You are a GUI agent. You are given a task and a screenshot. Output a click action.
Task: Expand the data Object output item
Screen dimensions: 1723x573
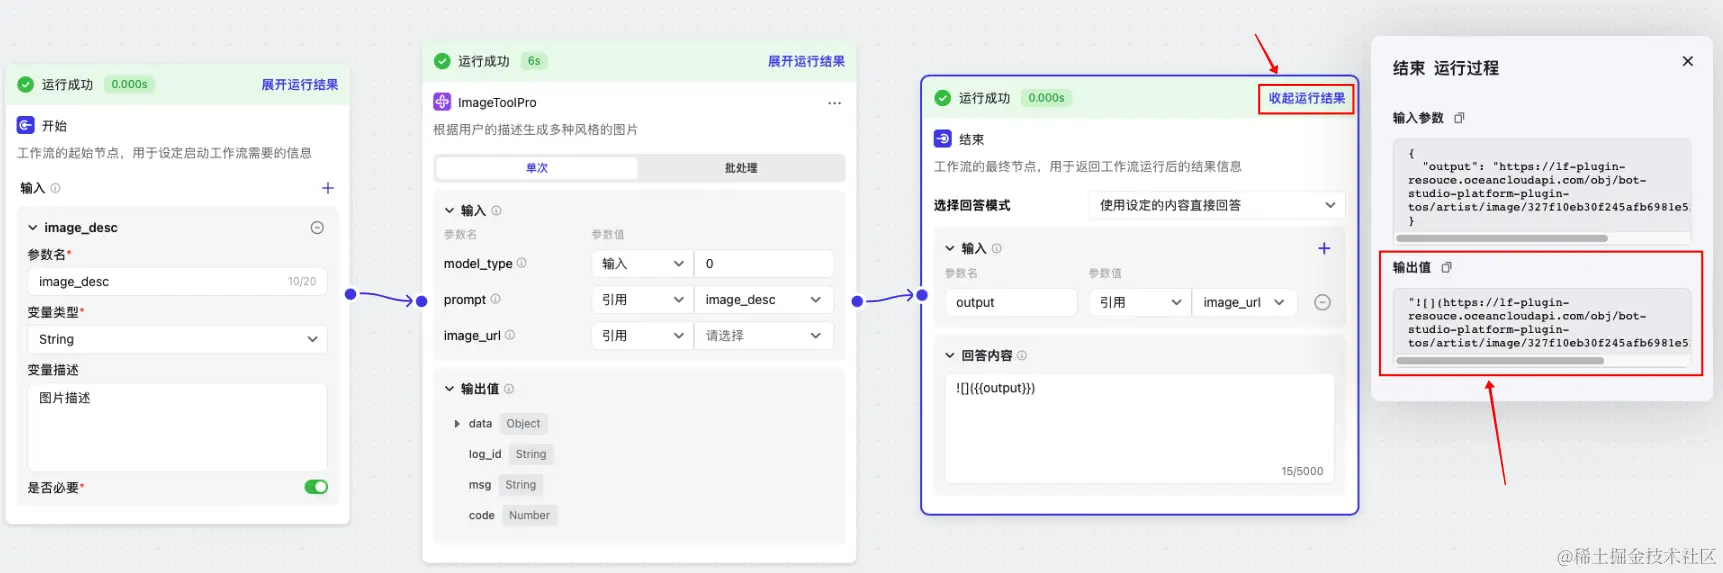(457, 424)
